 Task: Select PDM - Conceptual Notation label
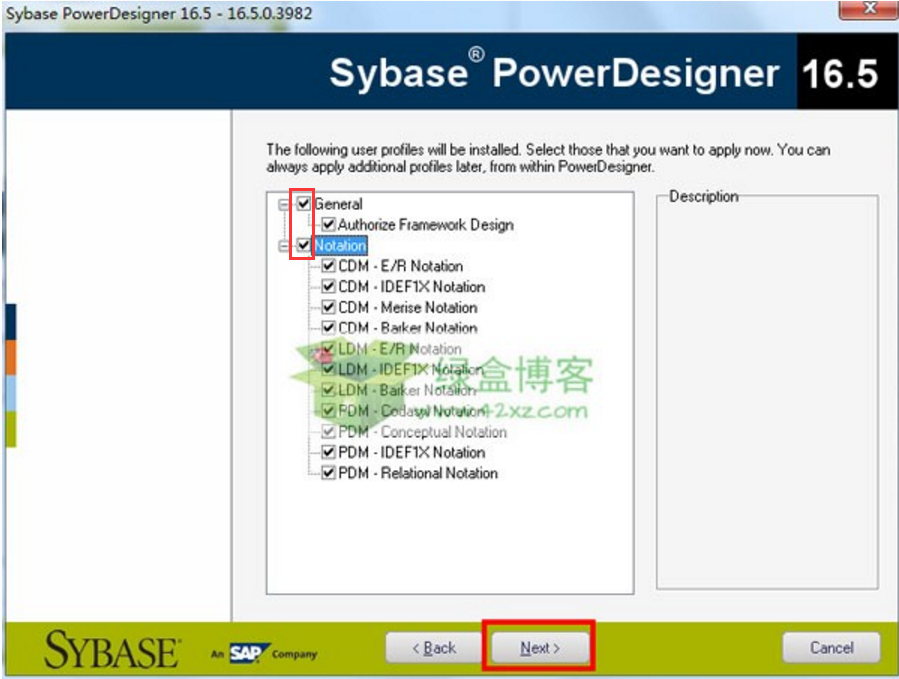click(423, 432)
